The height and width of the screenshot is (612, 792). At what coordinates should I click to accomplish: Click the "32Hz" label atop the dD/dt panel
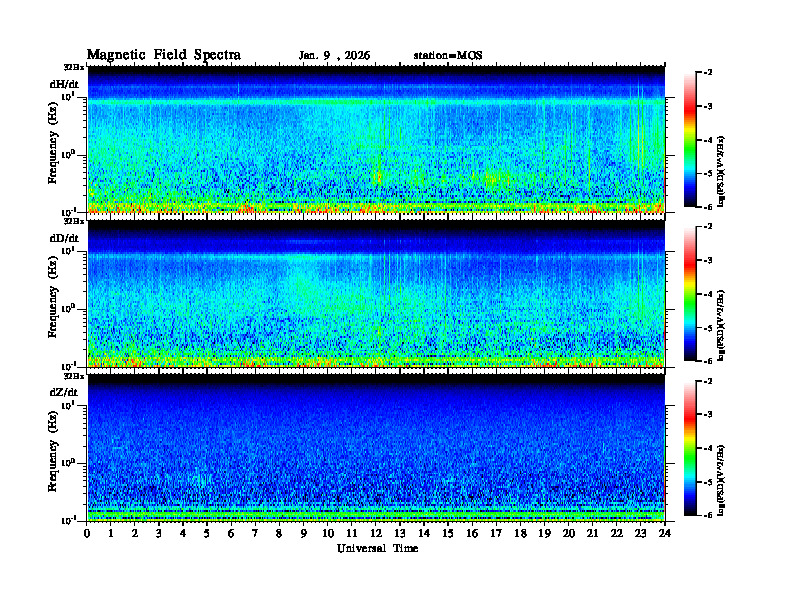tap(74, 221)
